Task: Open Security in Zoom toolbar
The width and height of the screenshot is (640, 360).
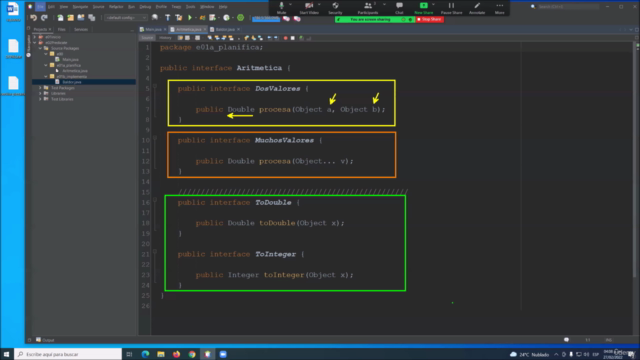Action: pyautogui.click(x=335, y=8)
